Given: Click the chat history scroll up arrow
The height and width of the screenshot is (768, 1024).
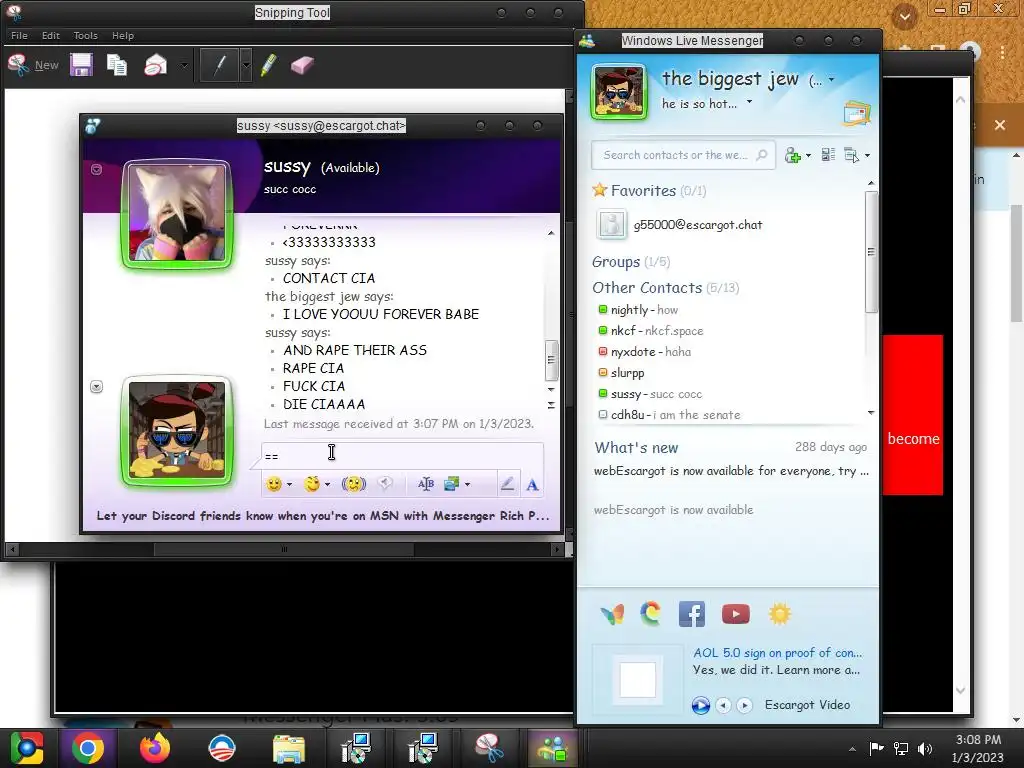Looking at the screenshot, I should (x=551, y=233).
